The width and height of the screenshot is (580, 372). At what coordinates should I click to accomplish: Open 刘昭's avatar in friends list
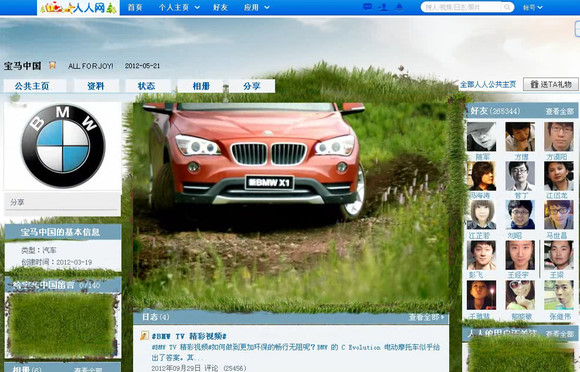pyautogui.click(x=520, y=214)
